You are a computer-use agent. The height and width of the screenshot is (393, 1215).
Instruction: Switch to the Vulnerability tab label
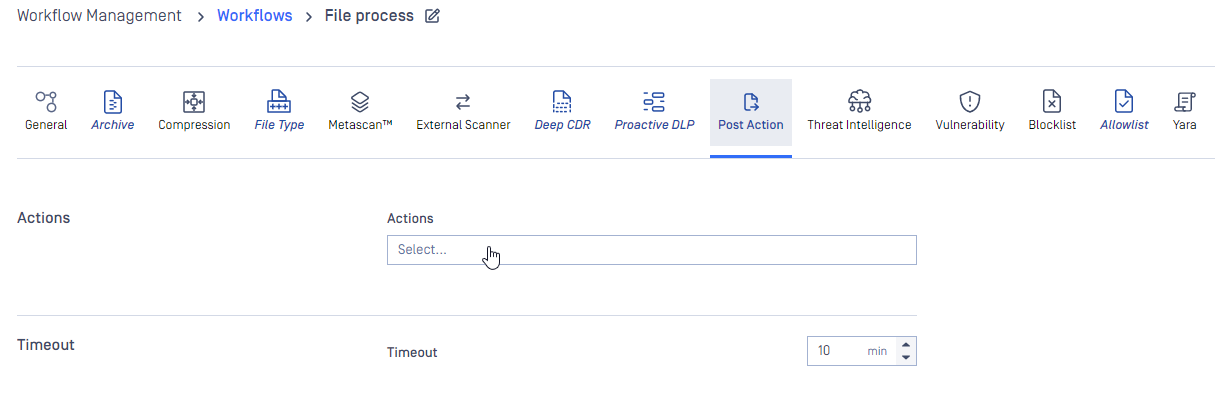coord(970,125)
